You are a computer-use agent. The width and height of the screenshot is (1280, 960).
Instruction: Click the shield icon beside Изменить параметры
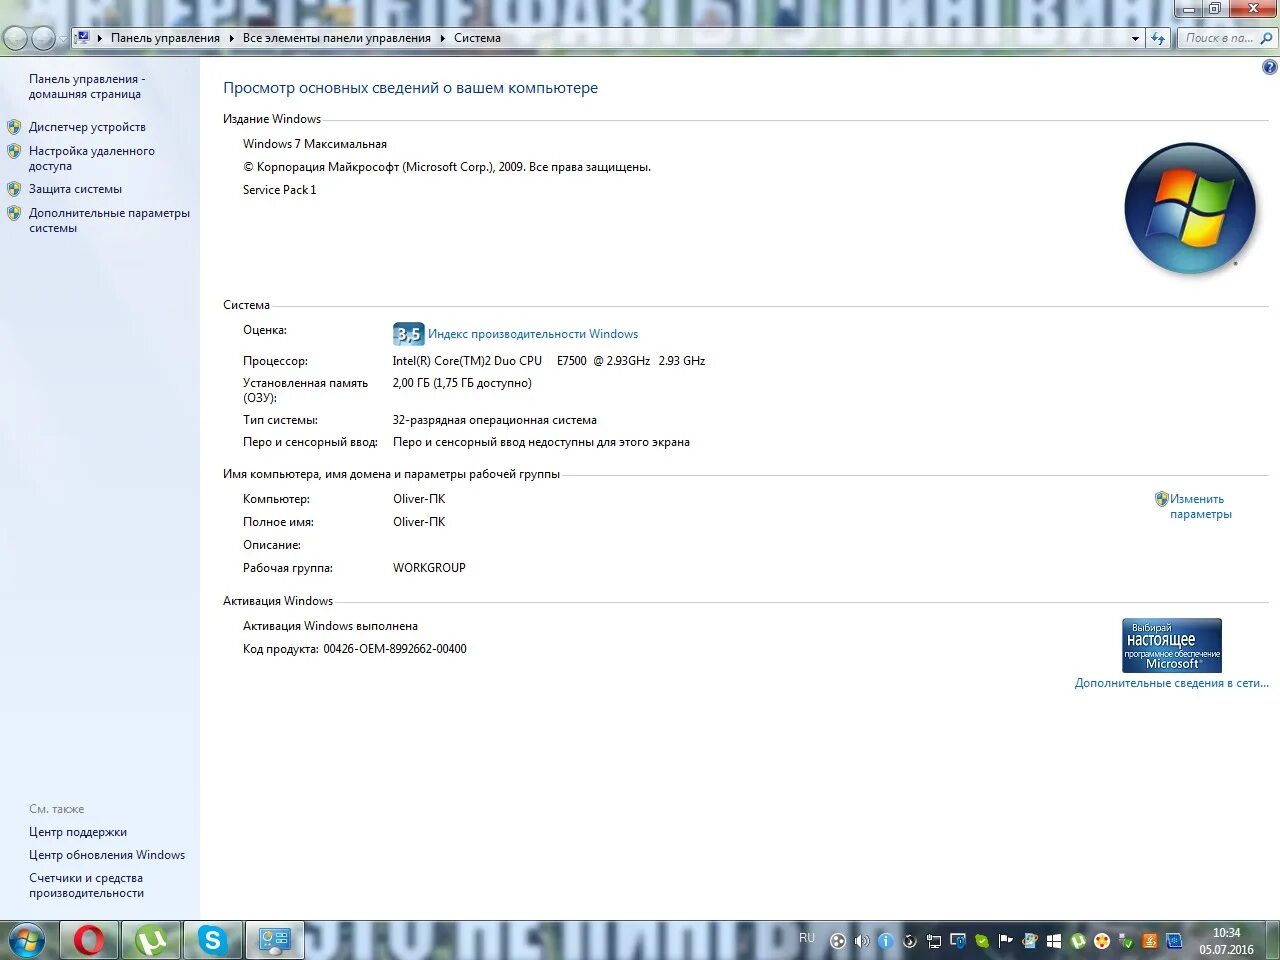click(x=1161, y=499)
